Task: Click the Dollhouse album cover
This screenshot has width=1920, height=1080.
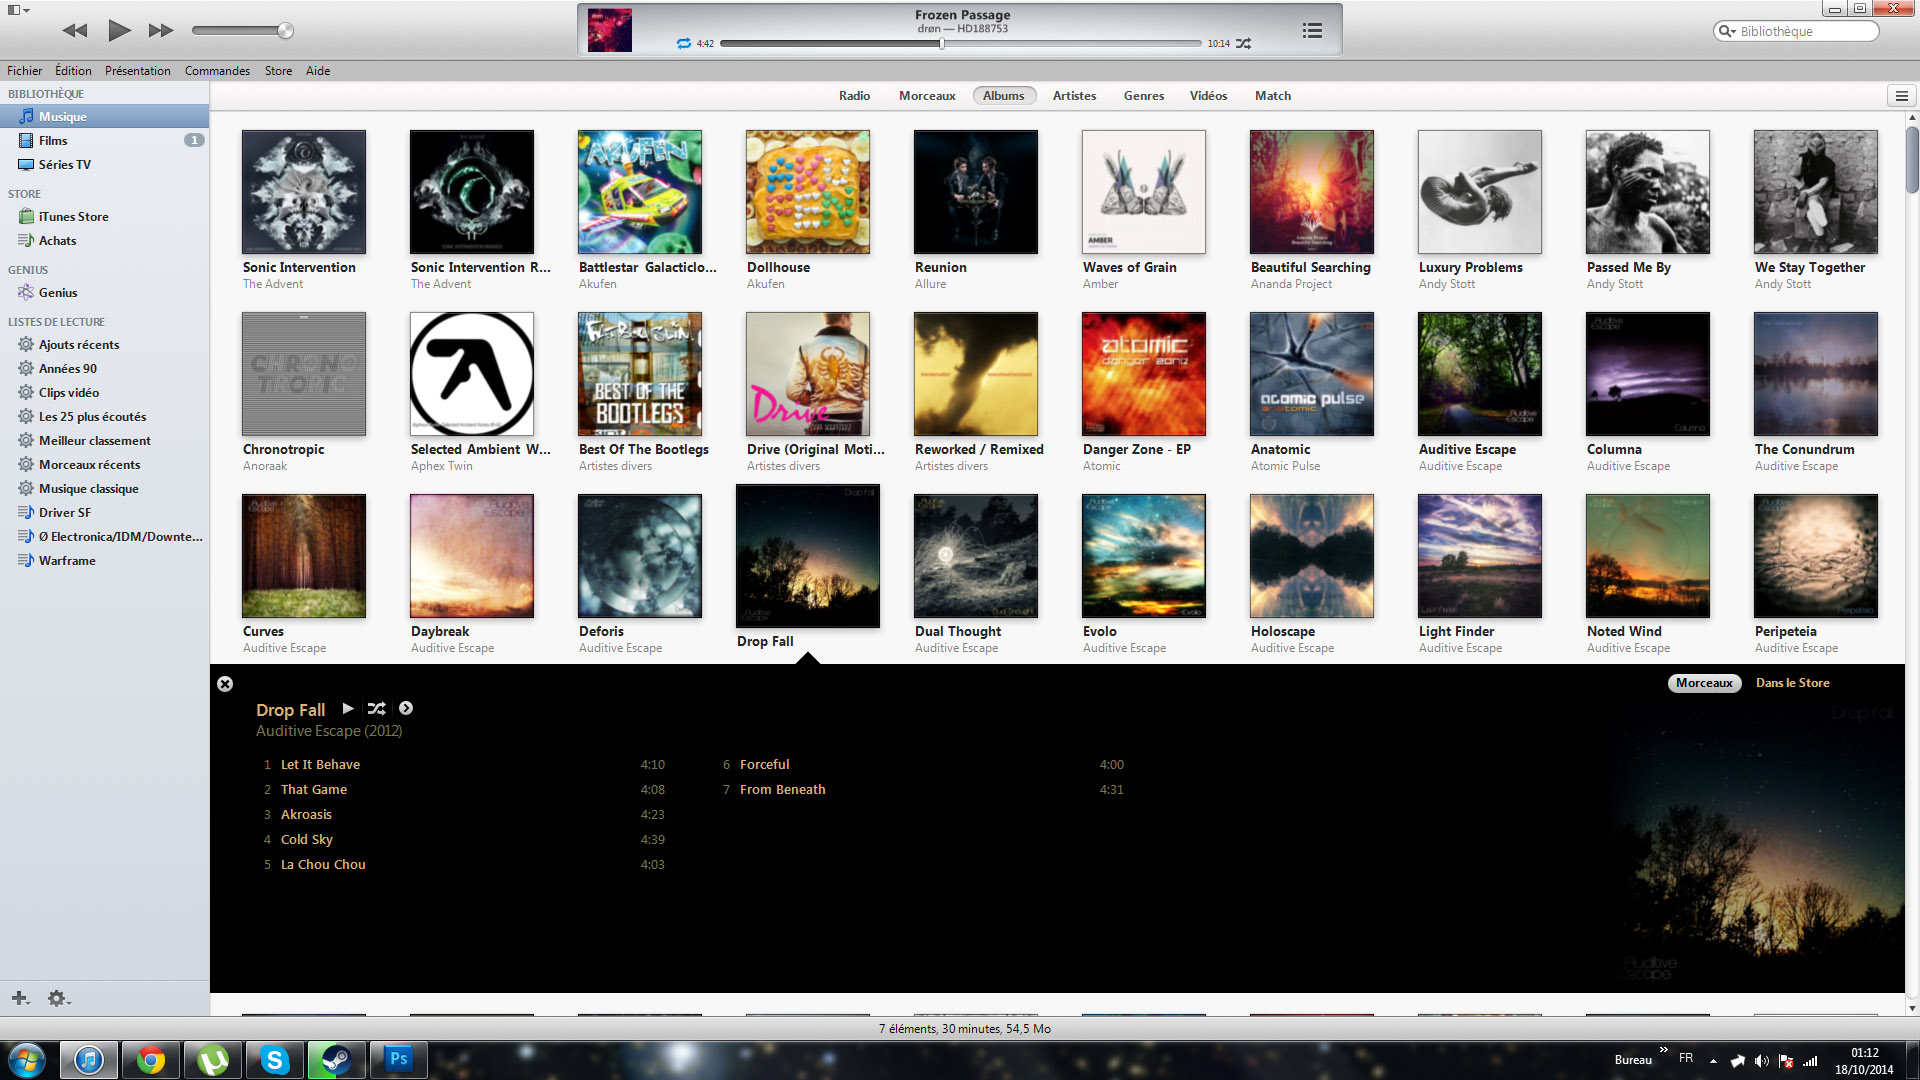Action: click(x=808, y=192)
